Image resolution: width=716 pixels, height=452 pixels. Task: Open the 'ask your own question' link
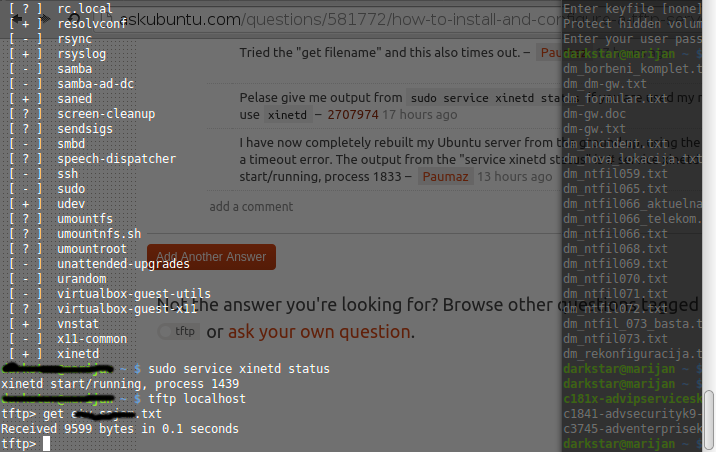(320, 331)
